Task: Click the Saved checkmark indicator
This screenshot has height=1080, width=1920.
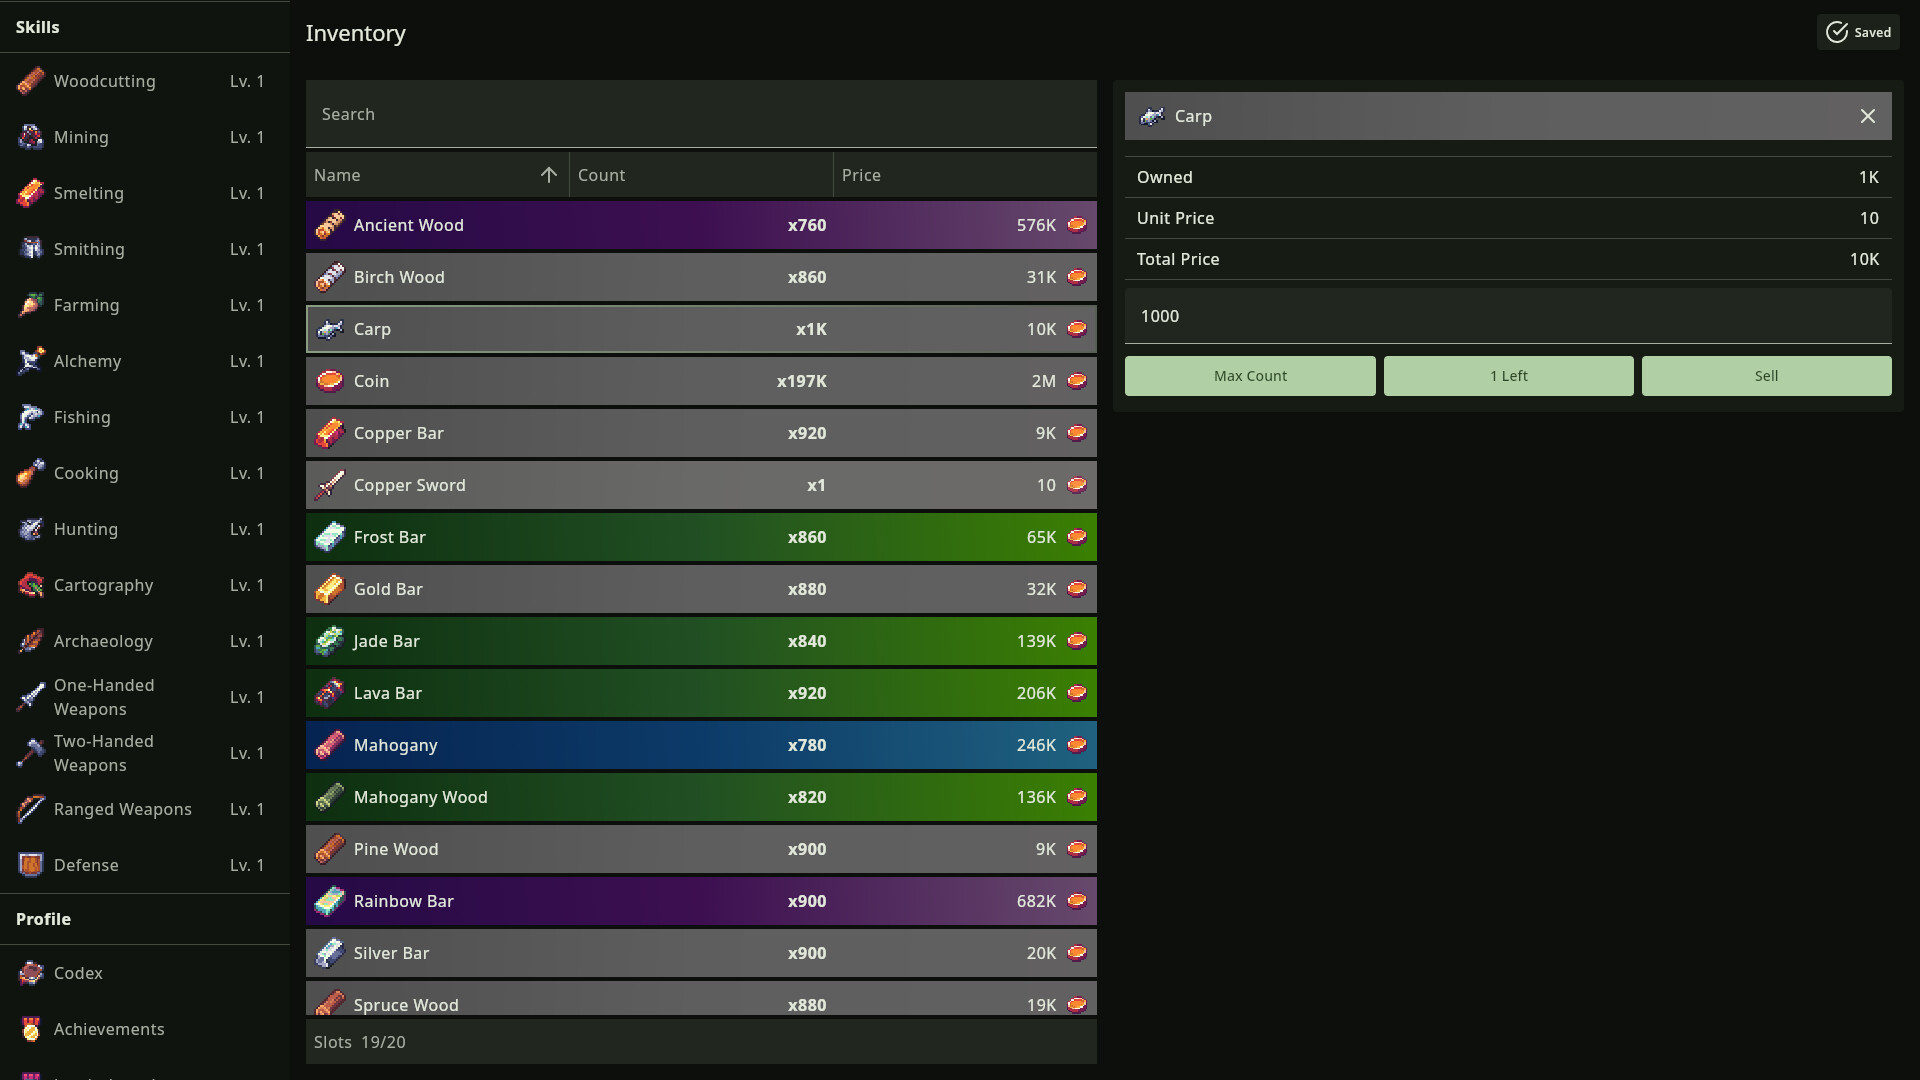Action: tap(1837, 32)
